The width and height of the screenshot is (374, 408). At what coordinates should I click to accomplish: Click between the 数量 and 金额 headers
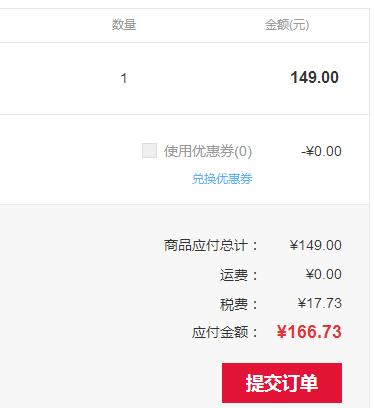(x=200, y=25)
